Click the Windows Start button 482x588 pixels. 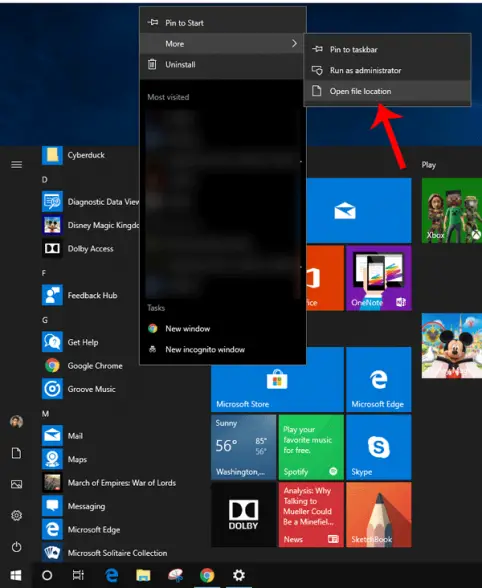click(x=15, y=575)
